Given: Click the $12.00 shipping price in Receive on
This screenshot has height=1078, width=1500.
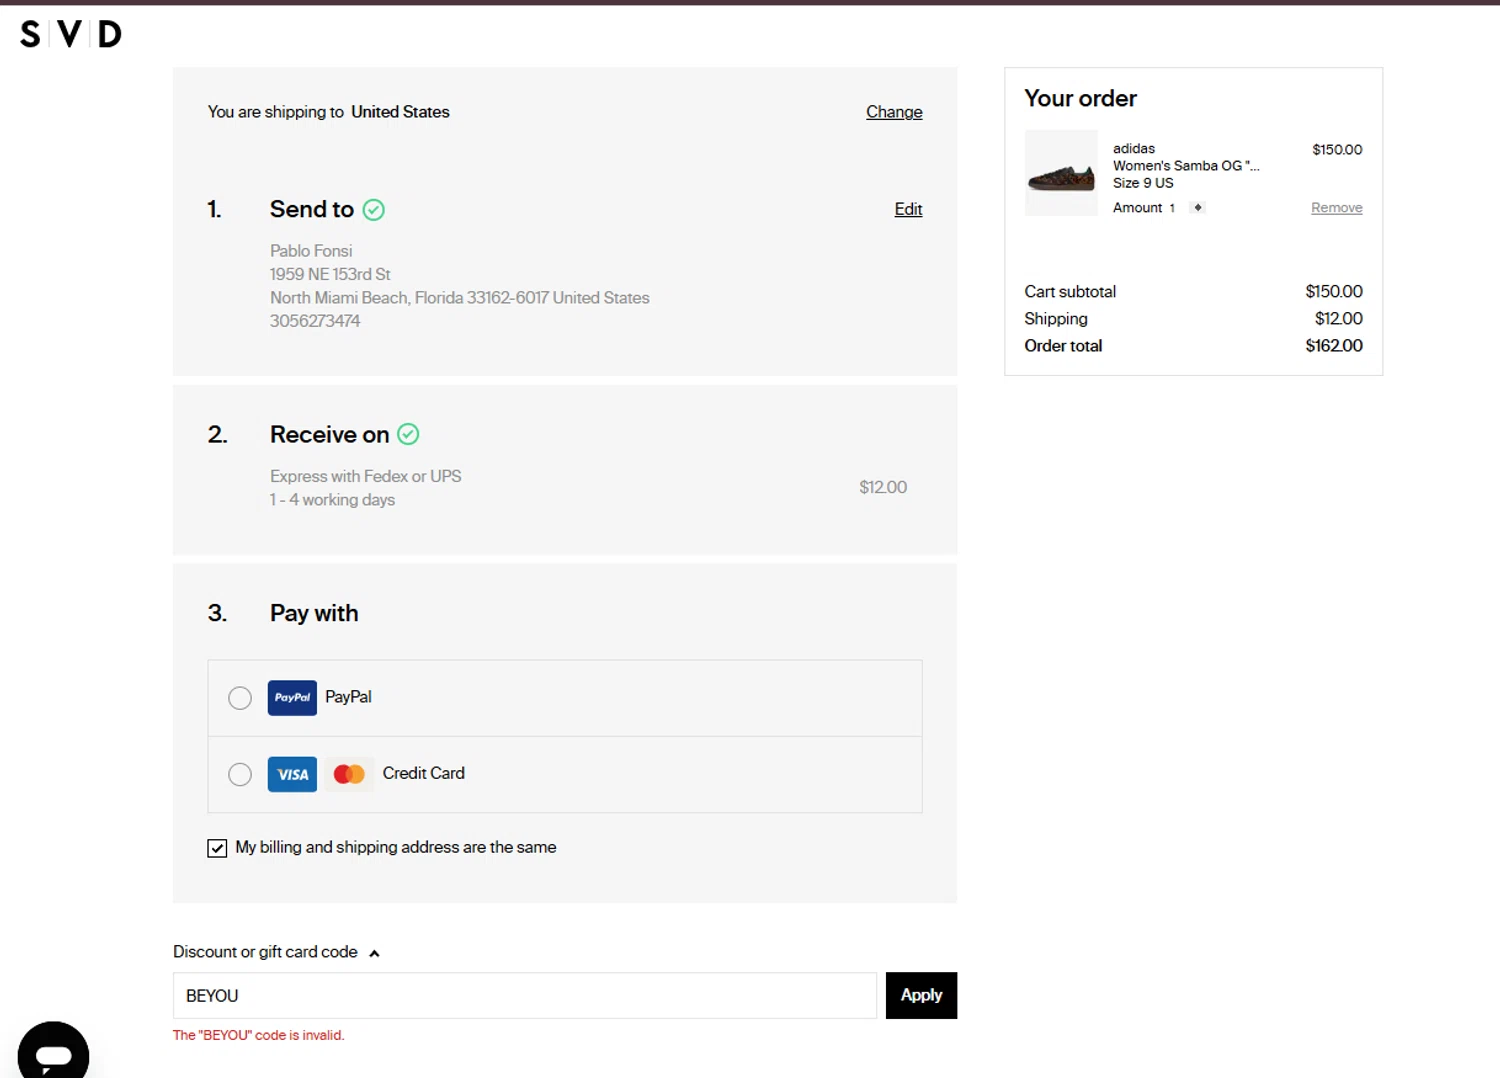Looking at the screenshot, I should [883, 487].
